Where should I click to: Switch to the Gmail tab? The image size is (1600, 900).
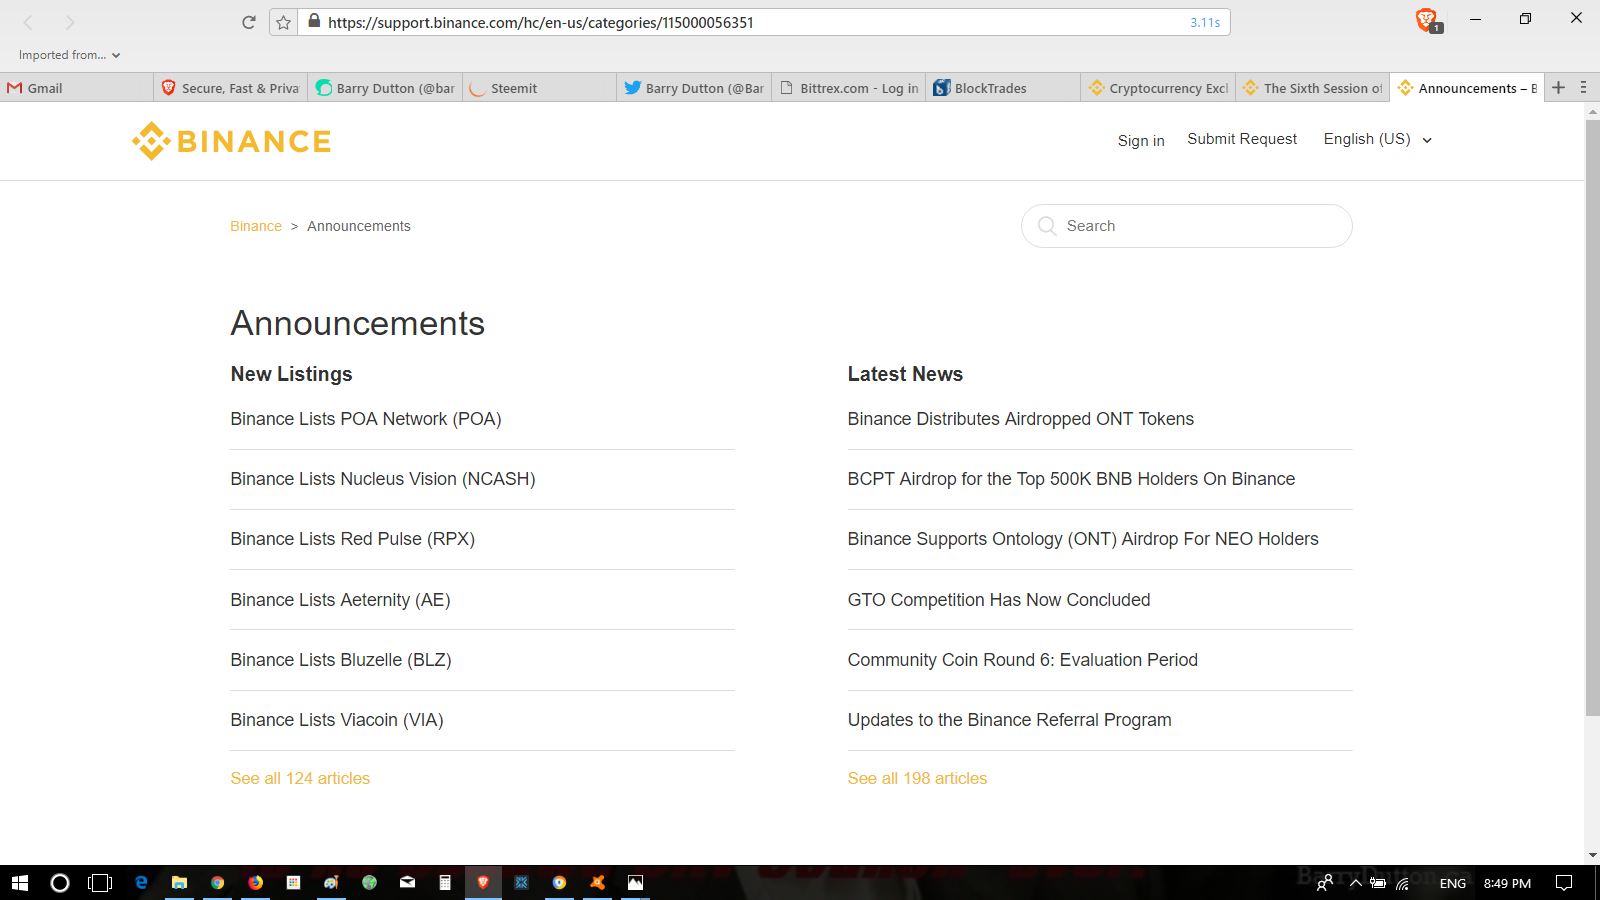pos(77,88)
